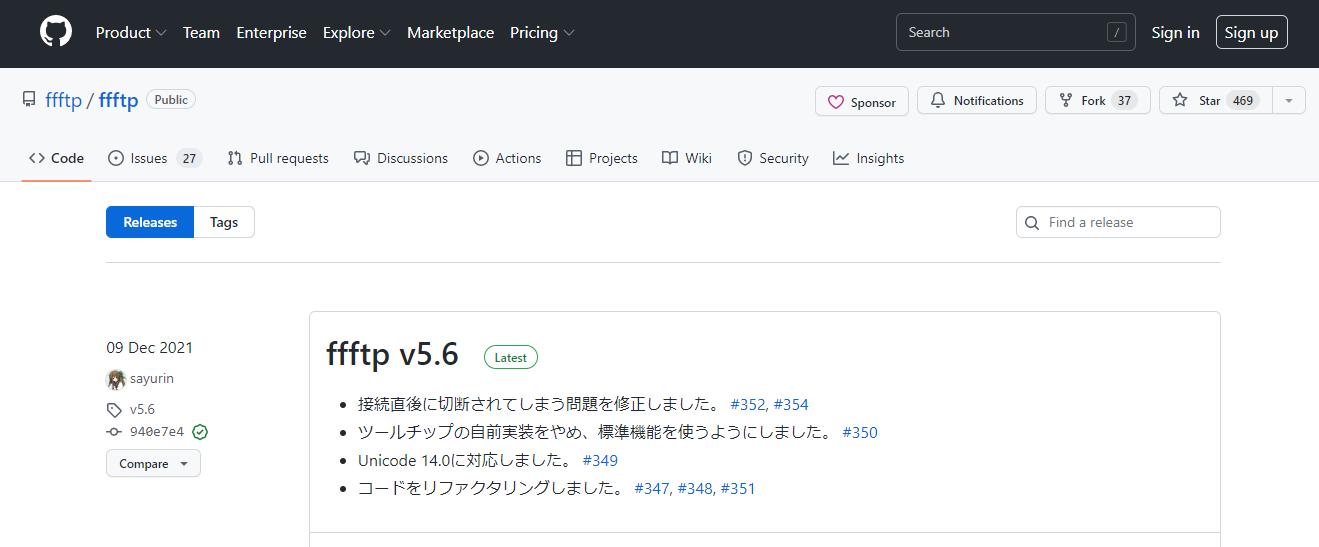Screen dimensions: 1319x547
Task: View the 37 forks count
Action: point(1124,100)
